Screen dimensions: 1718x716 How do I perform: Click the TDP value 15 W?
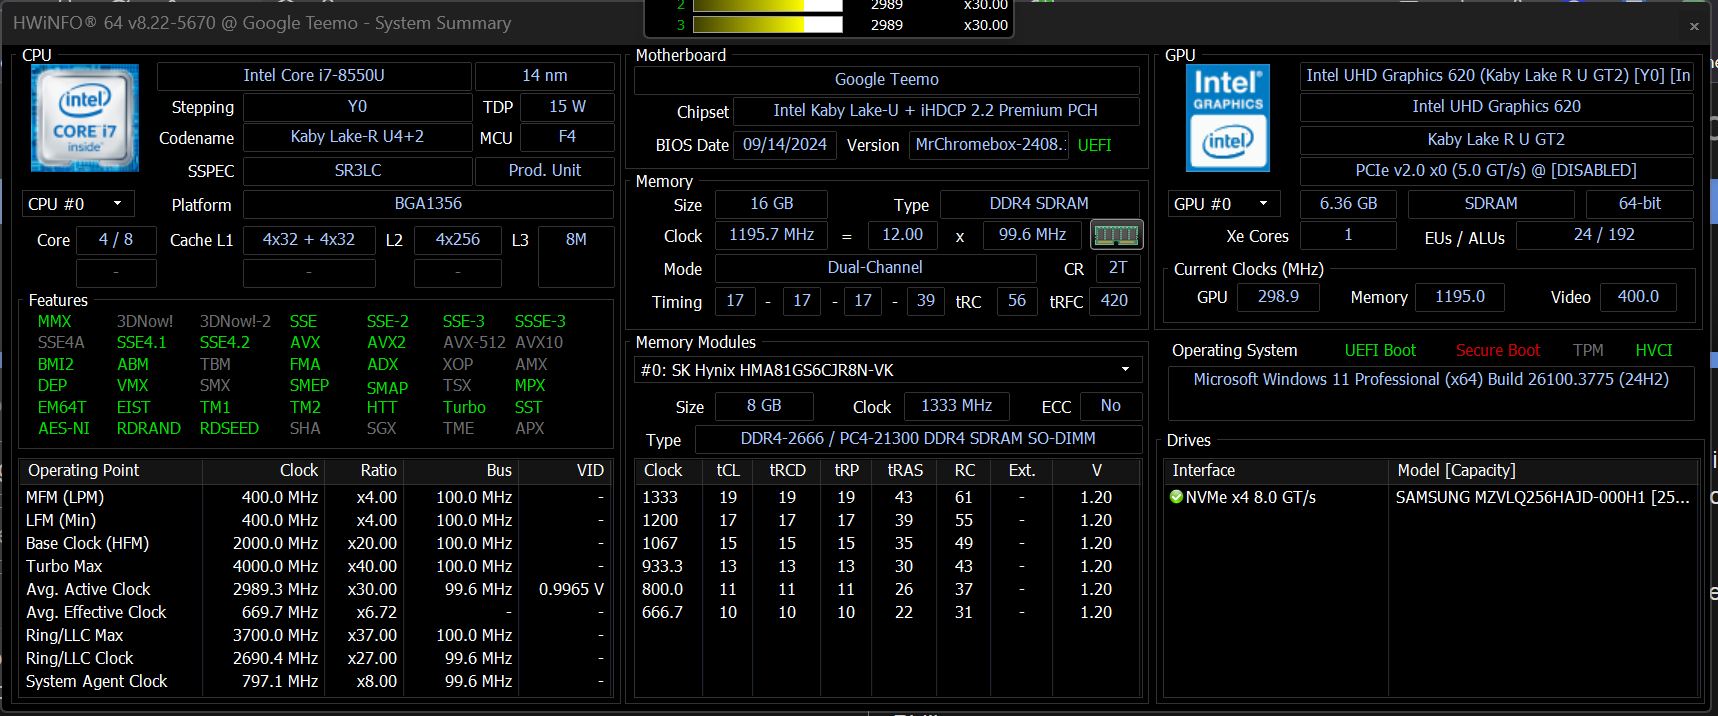tap(568, 106)
